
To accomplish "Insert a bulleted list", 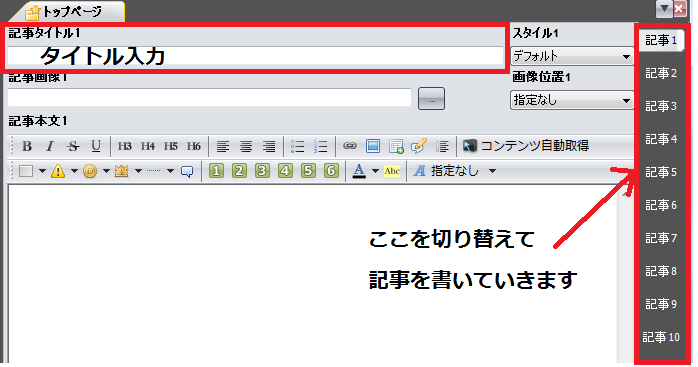I will click(297, 146).
